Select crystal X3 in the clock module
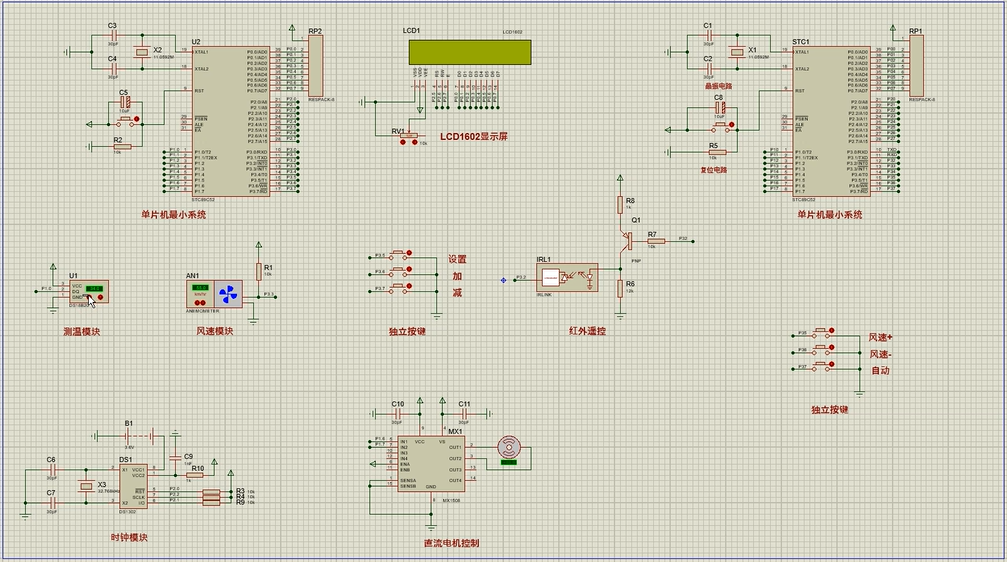1007x562 pixels. click(x=86, y=487)
